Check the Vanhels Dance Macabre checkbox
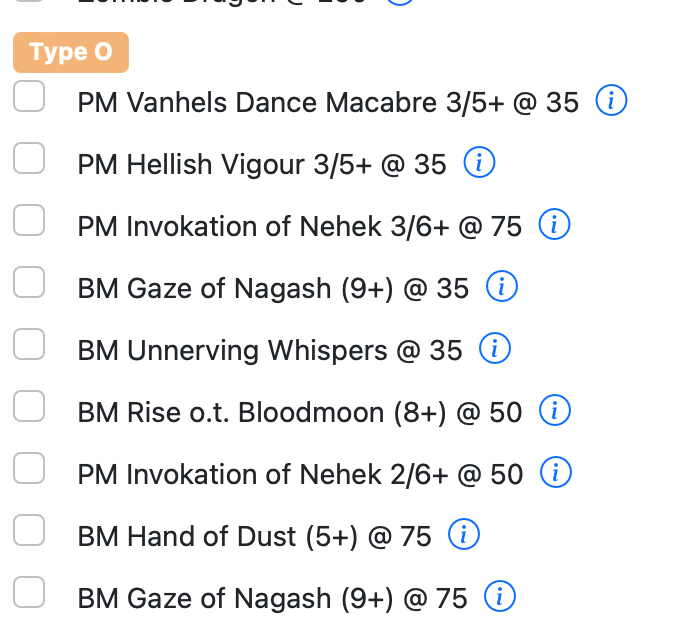This screenshot has height=638, width=690. (29, 97)
